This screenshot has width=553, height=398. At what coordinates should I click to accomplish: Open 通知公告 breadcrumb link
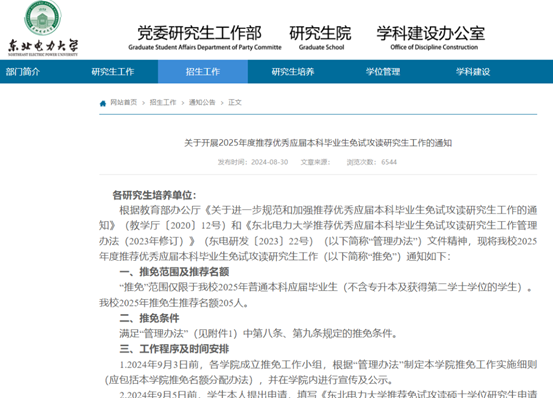202,103
